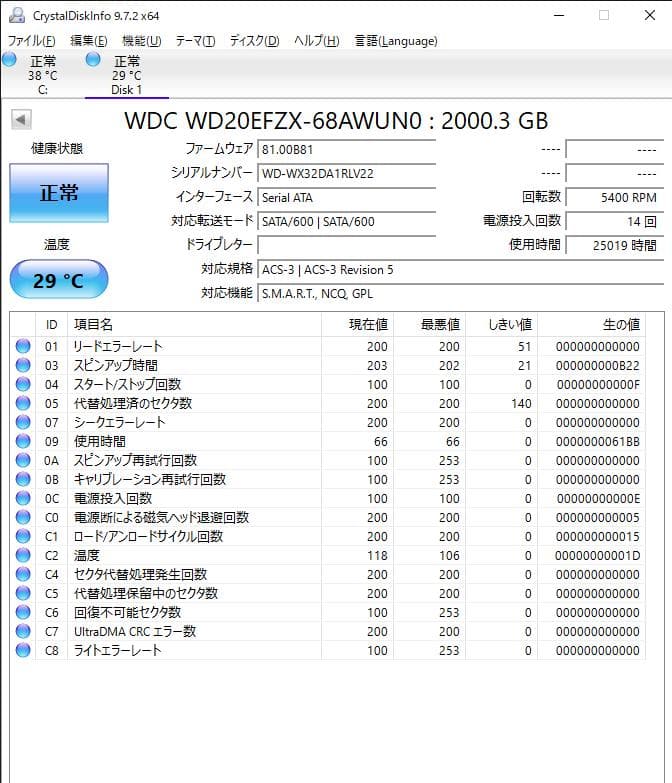The width and height of the screenshot is (672, 783).
Task: Click status orb of C7 UltraDMA CRC row
Action: pyautogui.click(x=23, y=631)
